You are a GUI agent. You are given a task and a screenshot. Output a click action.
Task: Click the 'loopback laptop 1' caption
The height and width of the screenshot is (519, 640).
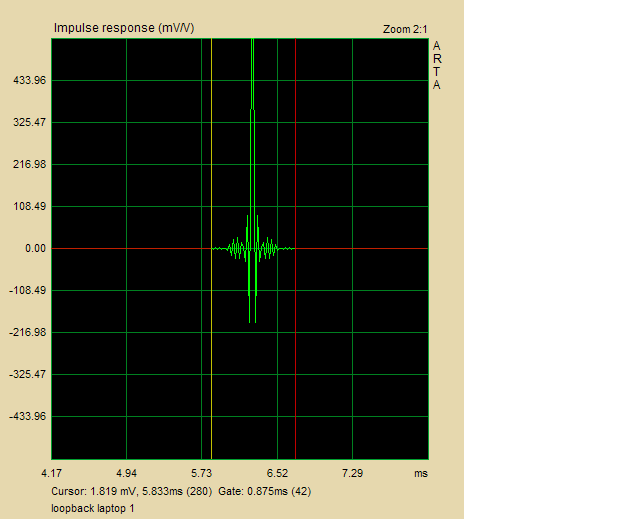click(x=93, y=508)
